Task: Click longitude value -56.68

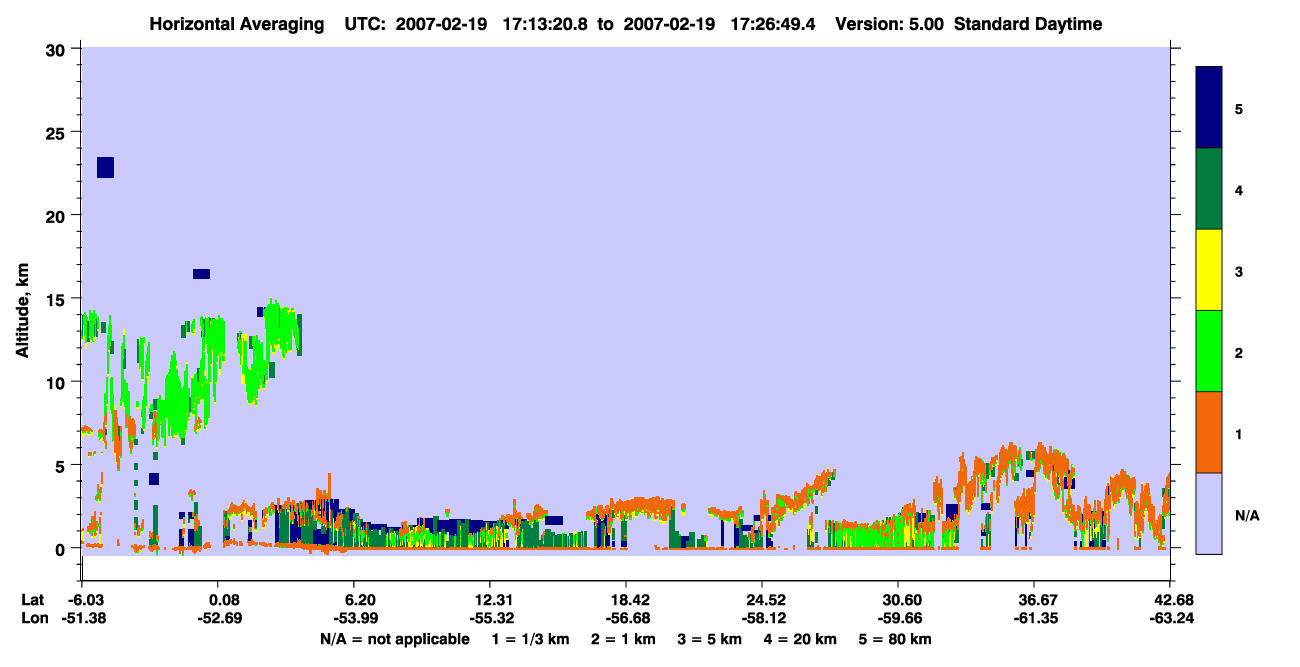Action: 625,618
